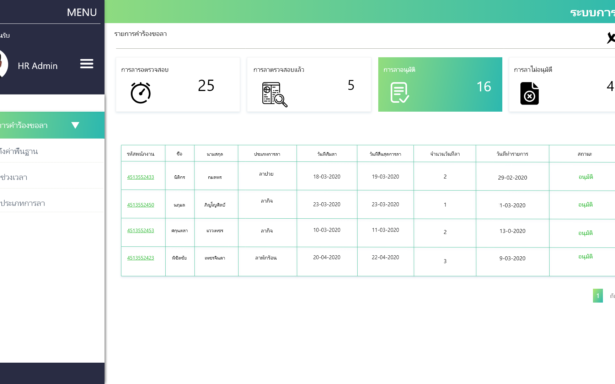Open employee ID 4513552423 link
615x384 pixels.
coord(140,258)
